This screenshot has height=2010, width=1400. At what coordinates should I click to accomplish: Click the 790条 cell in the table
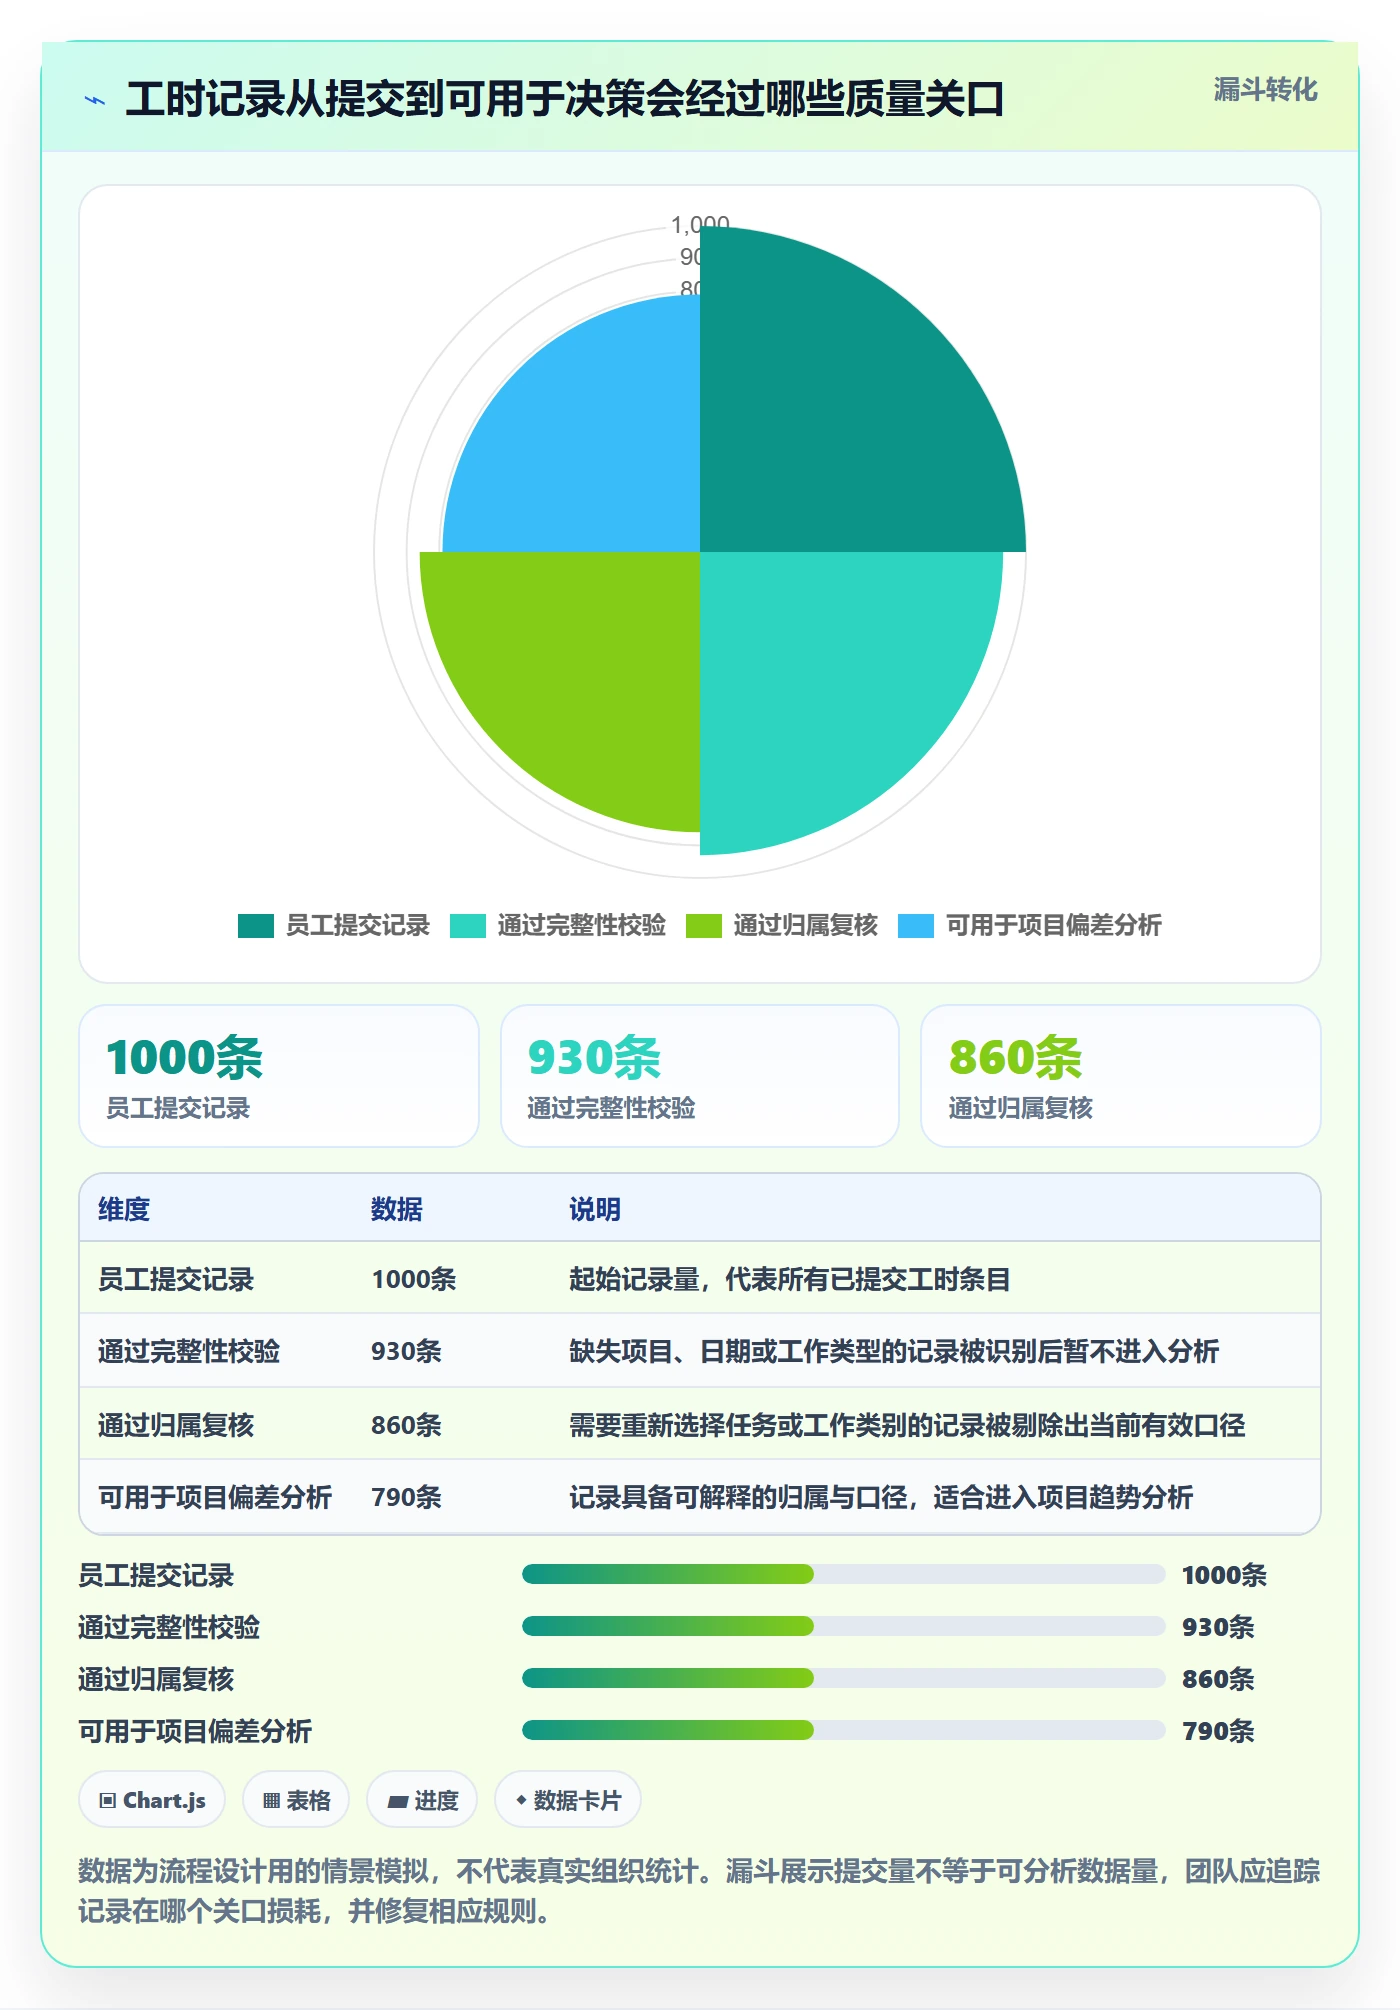(x=406, y=1497)
